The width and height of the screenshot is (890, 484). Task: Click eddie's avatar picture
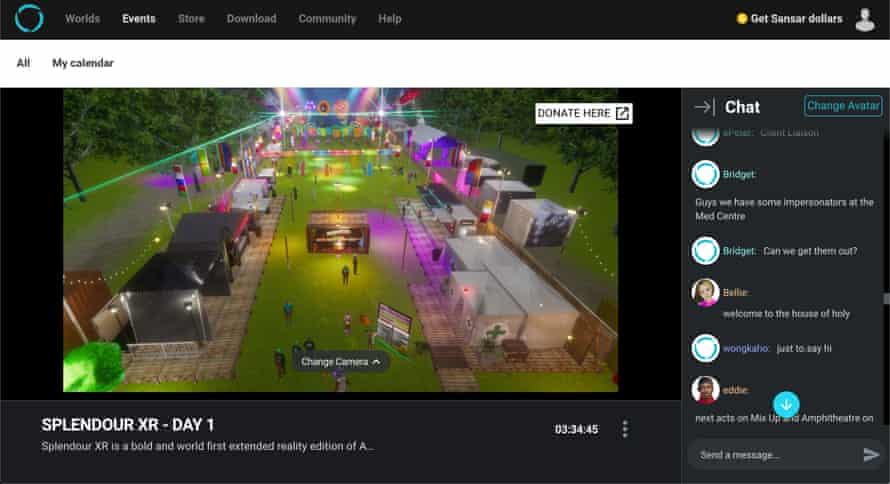(x=706, y=390)
